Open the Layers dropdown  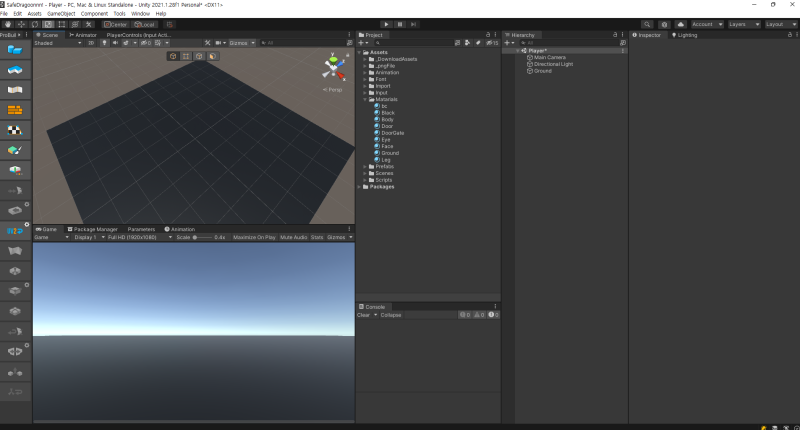744,24
